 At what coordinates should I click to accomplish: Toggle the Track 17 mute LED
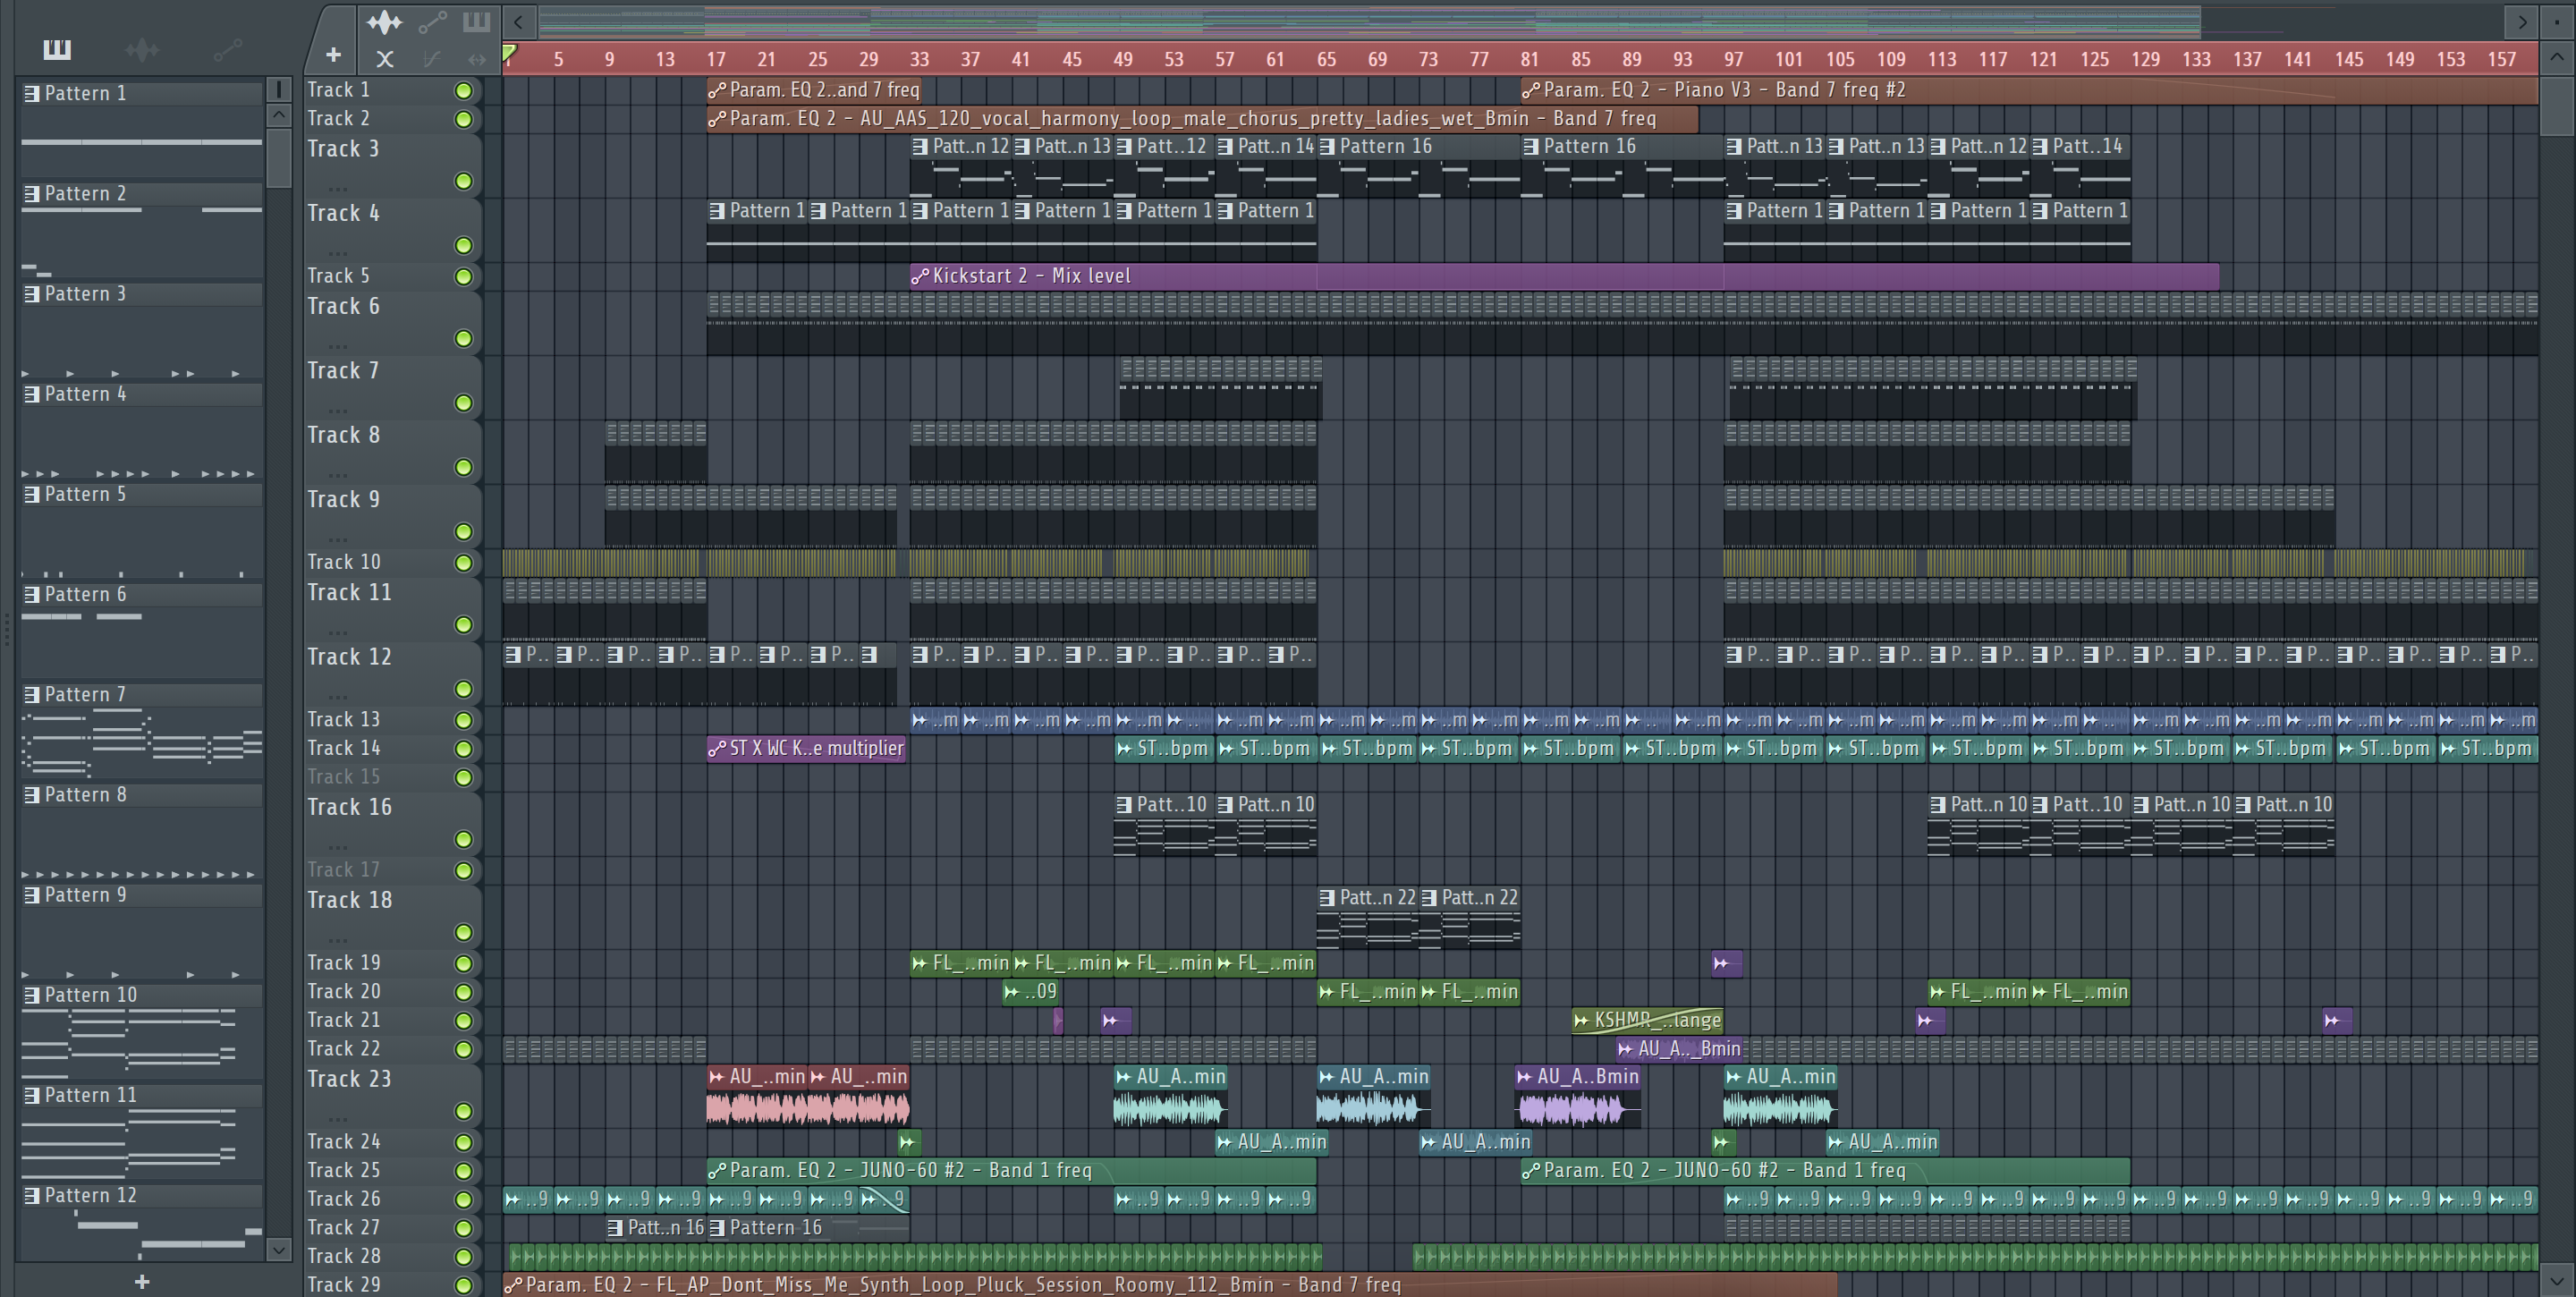(x=463, y=871)
